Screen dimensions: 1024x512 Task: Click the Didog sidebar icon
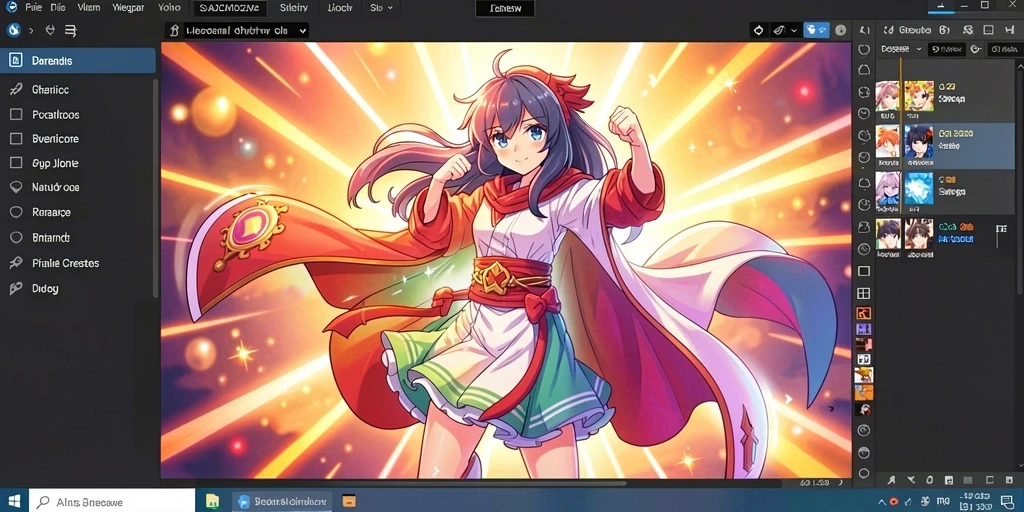(x=16, y=288)
